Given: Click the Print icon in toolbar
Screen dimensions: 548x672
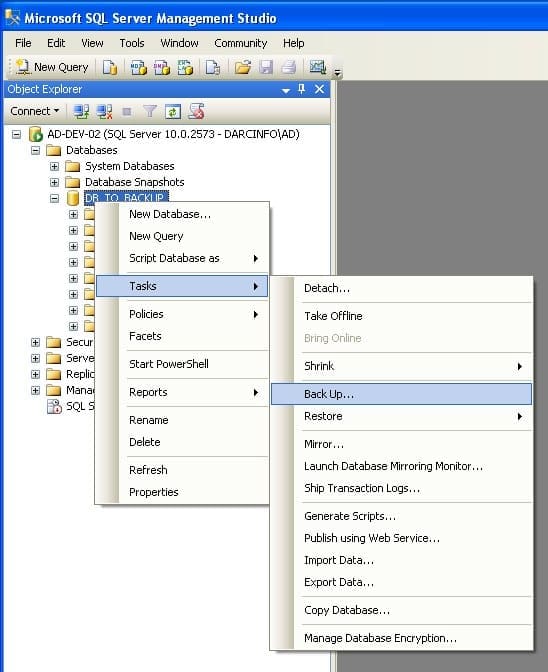Looking at the screenshot, I should 289,67.
